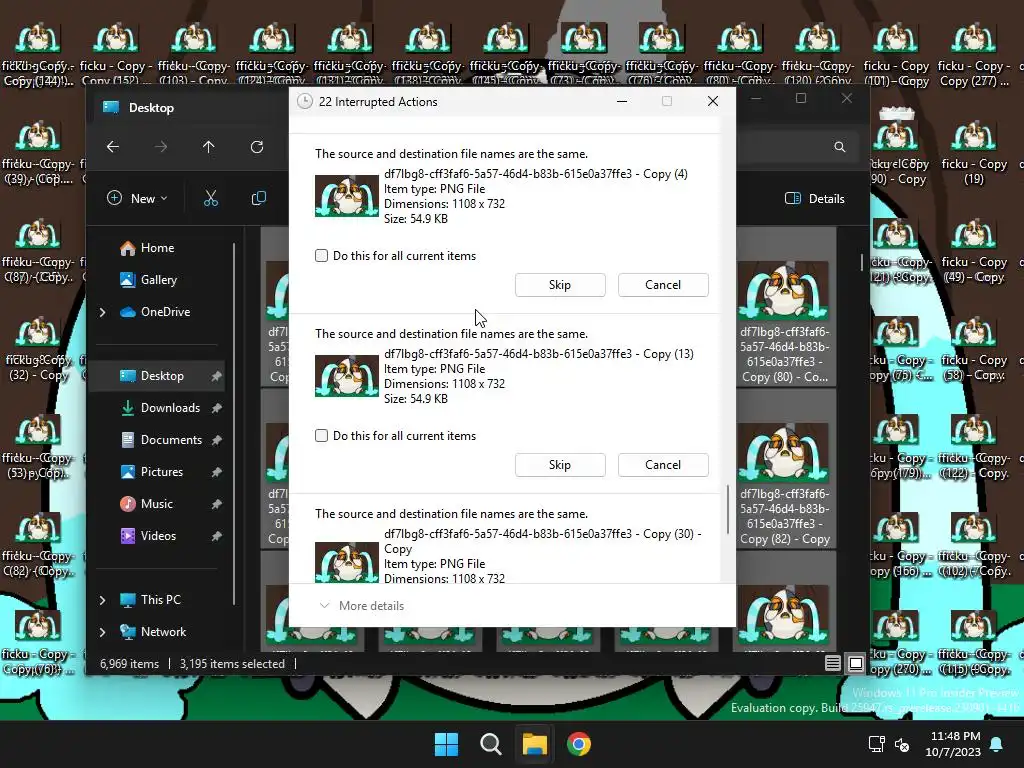
Task: Select Desktop in the navigation pane
Action: (x=157, y=376)
